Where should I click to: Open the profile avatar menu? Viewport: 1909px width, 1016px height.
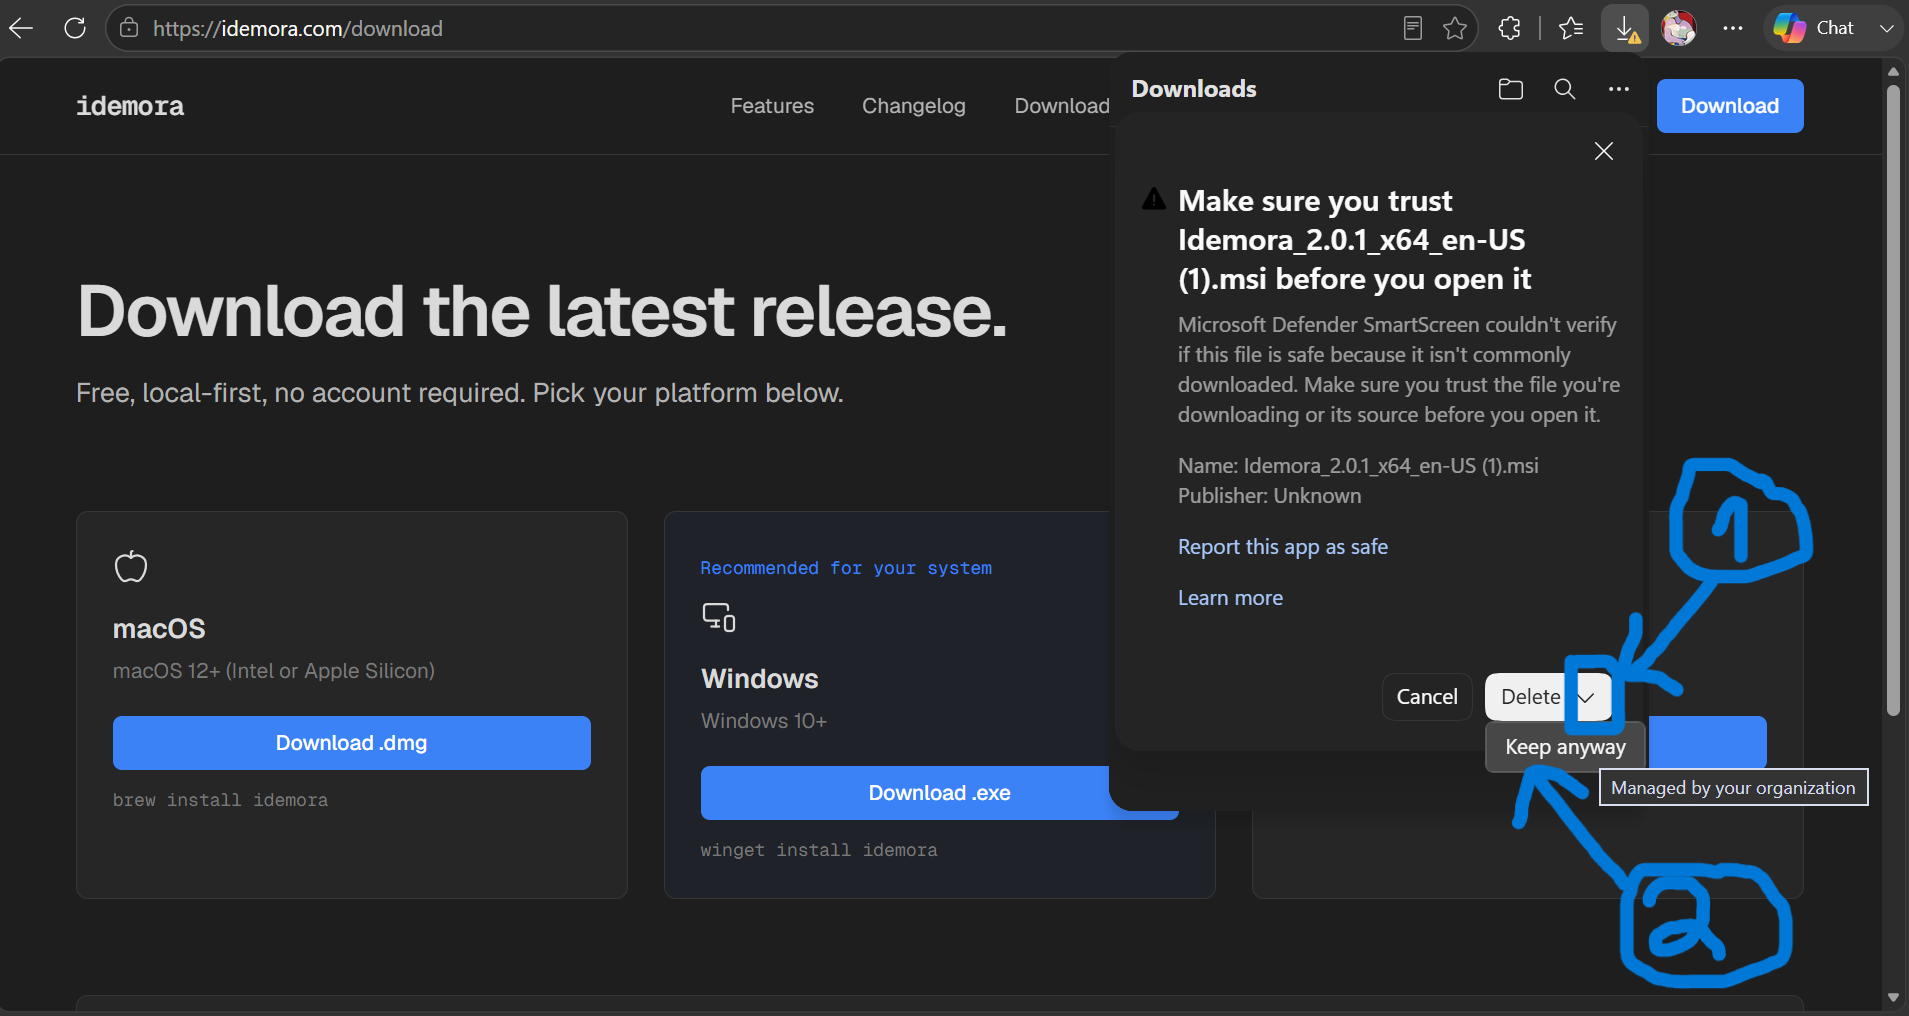1679,28
